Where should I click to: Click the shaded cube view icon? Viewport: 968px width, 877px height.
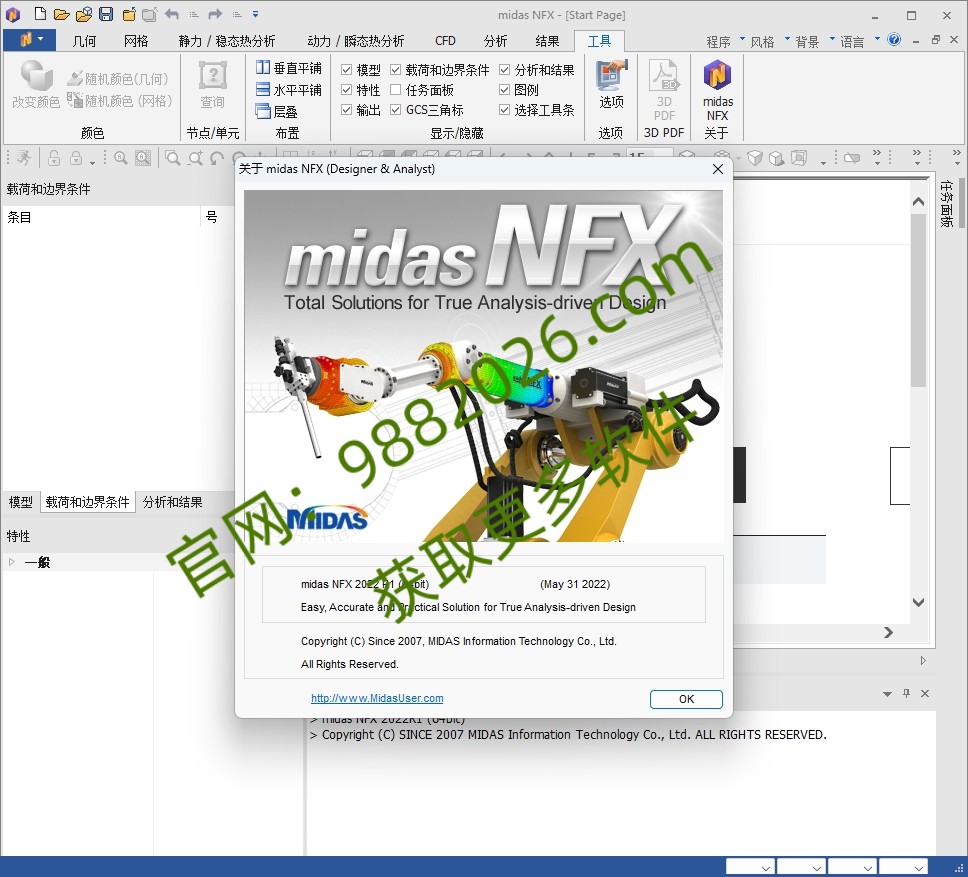click(x=754, y=158)
